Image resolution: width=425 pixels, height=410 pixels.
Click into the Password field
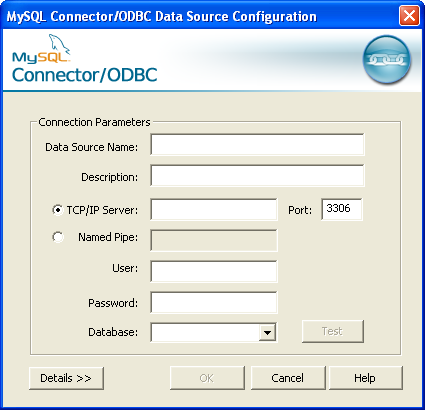coord(214,302)
